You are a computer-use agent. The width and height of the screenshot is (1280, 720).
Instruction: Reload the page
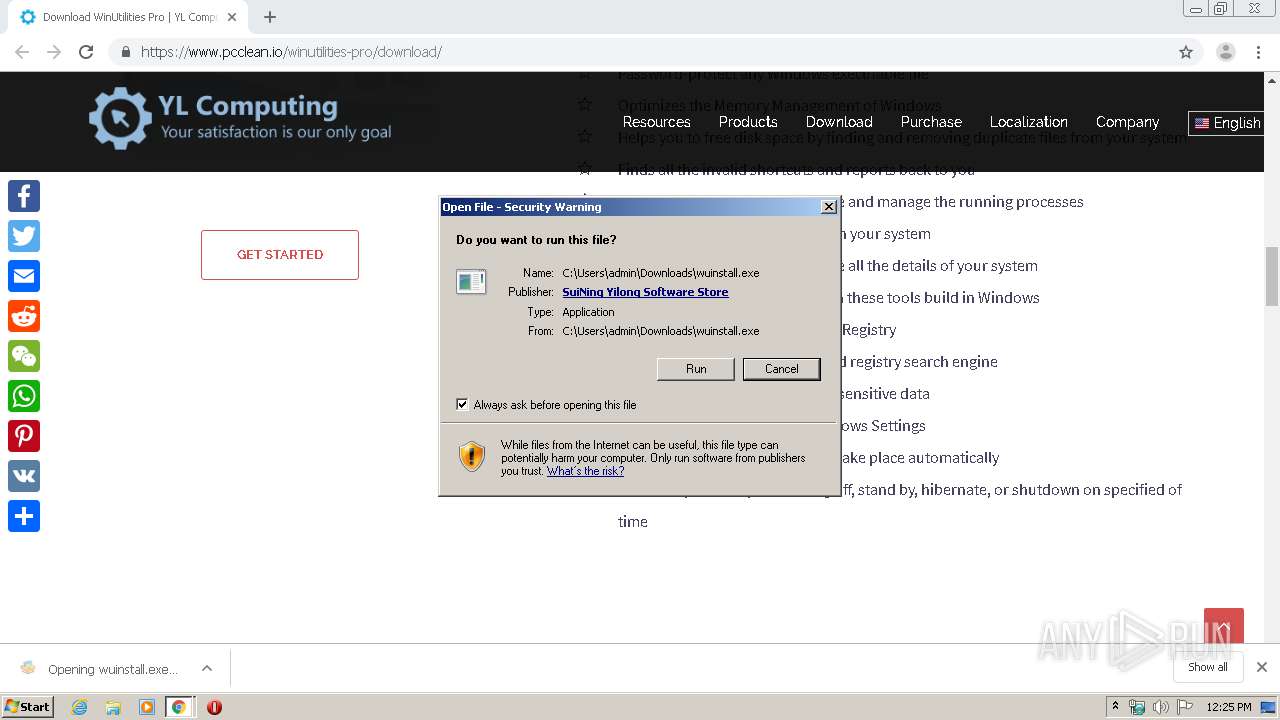point(86,52)
